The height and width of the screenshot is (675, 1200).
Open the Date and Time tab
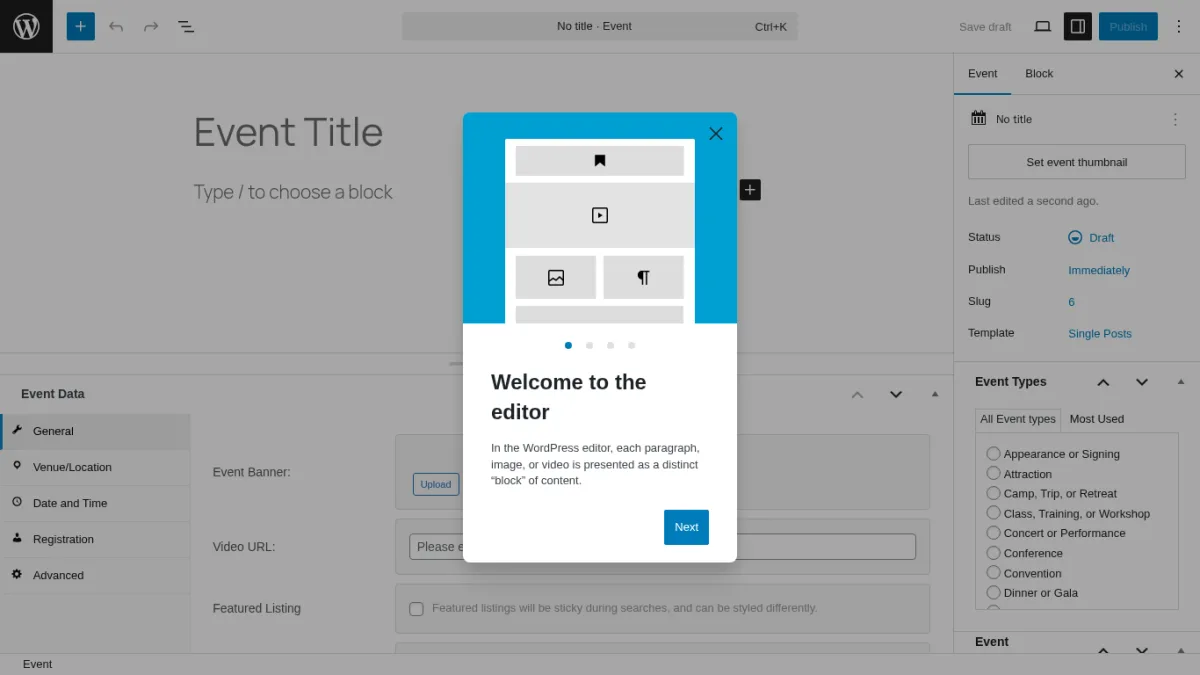tap(95, 503)
